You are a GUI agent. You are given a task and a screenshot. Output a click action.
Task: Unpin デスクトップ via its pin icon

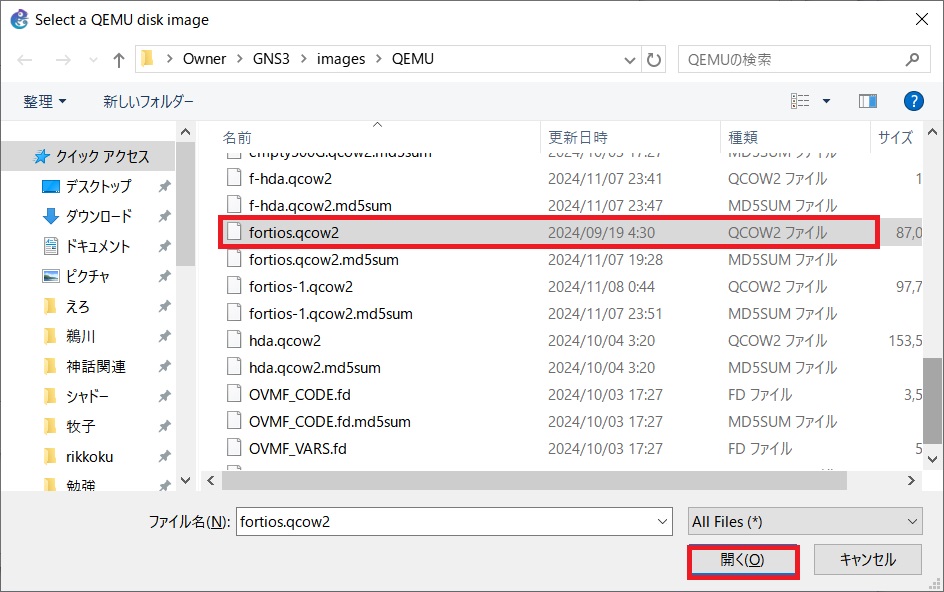164,187
